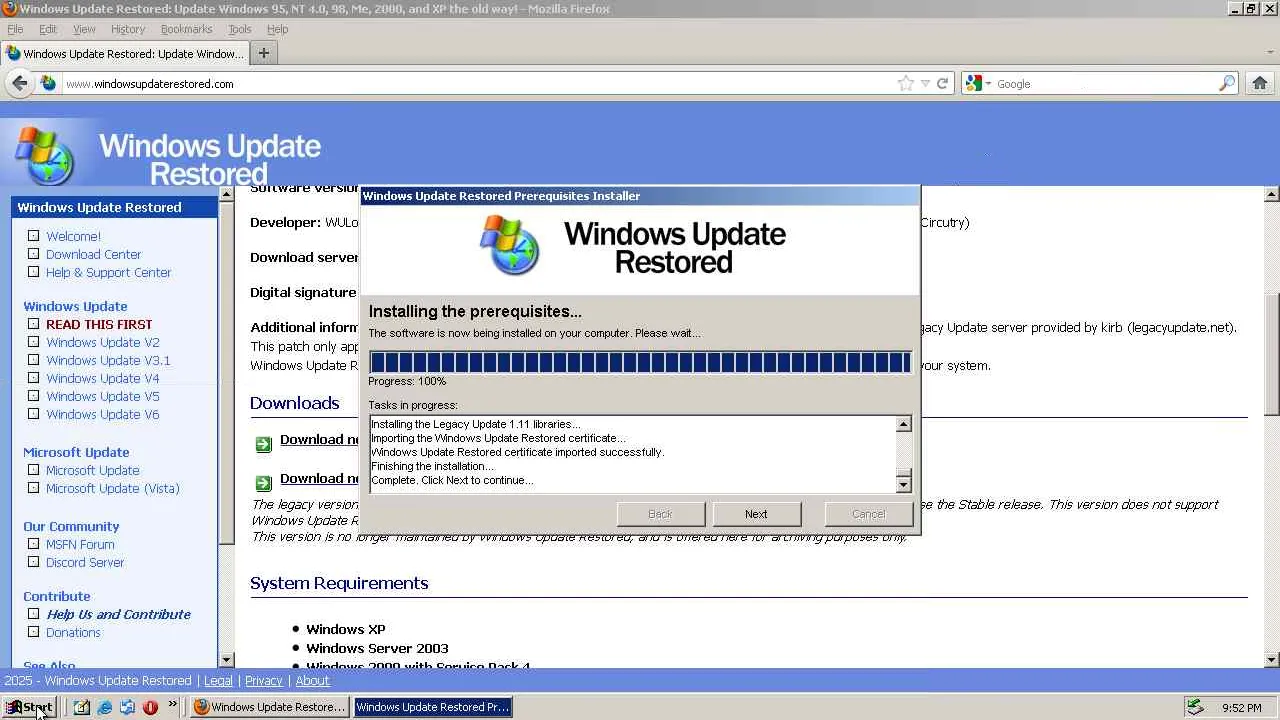Viewport: 1280px width, 720px height.
Task: Click the bullet box beside Download Center
Action: (x=34, y=254)
